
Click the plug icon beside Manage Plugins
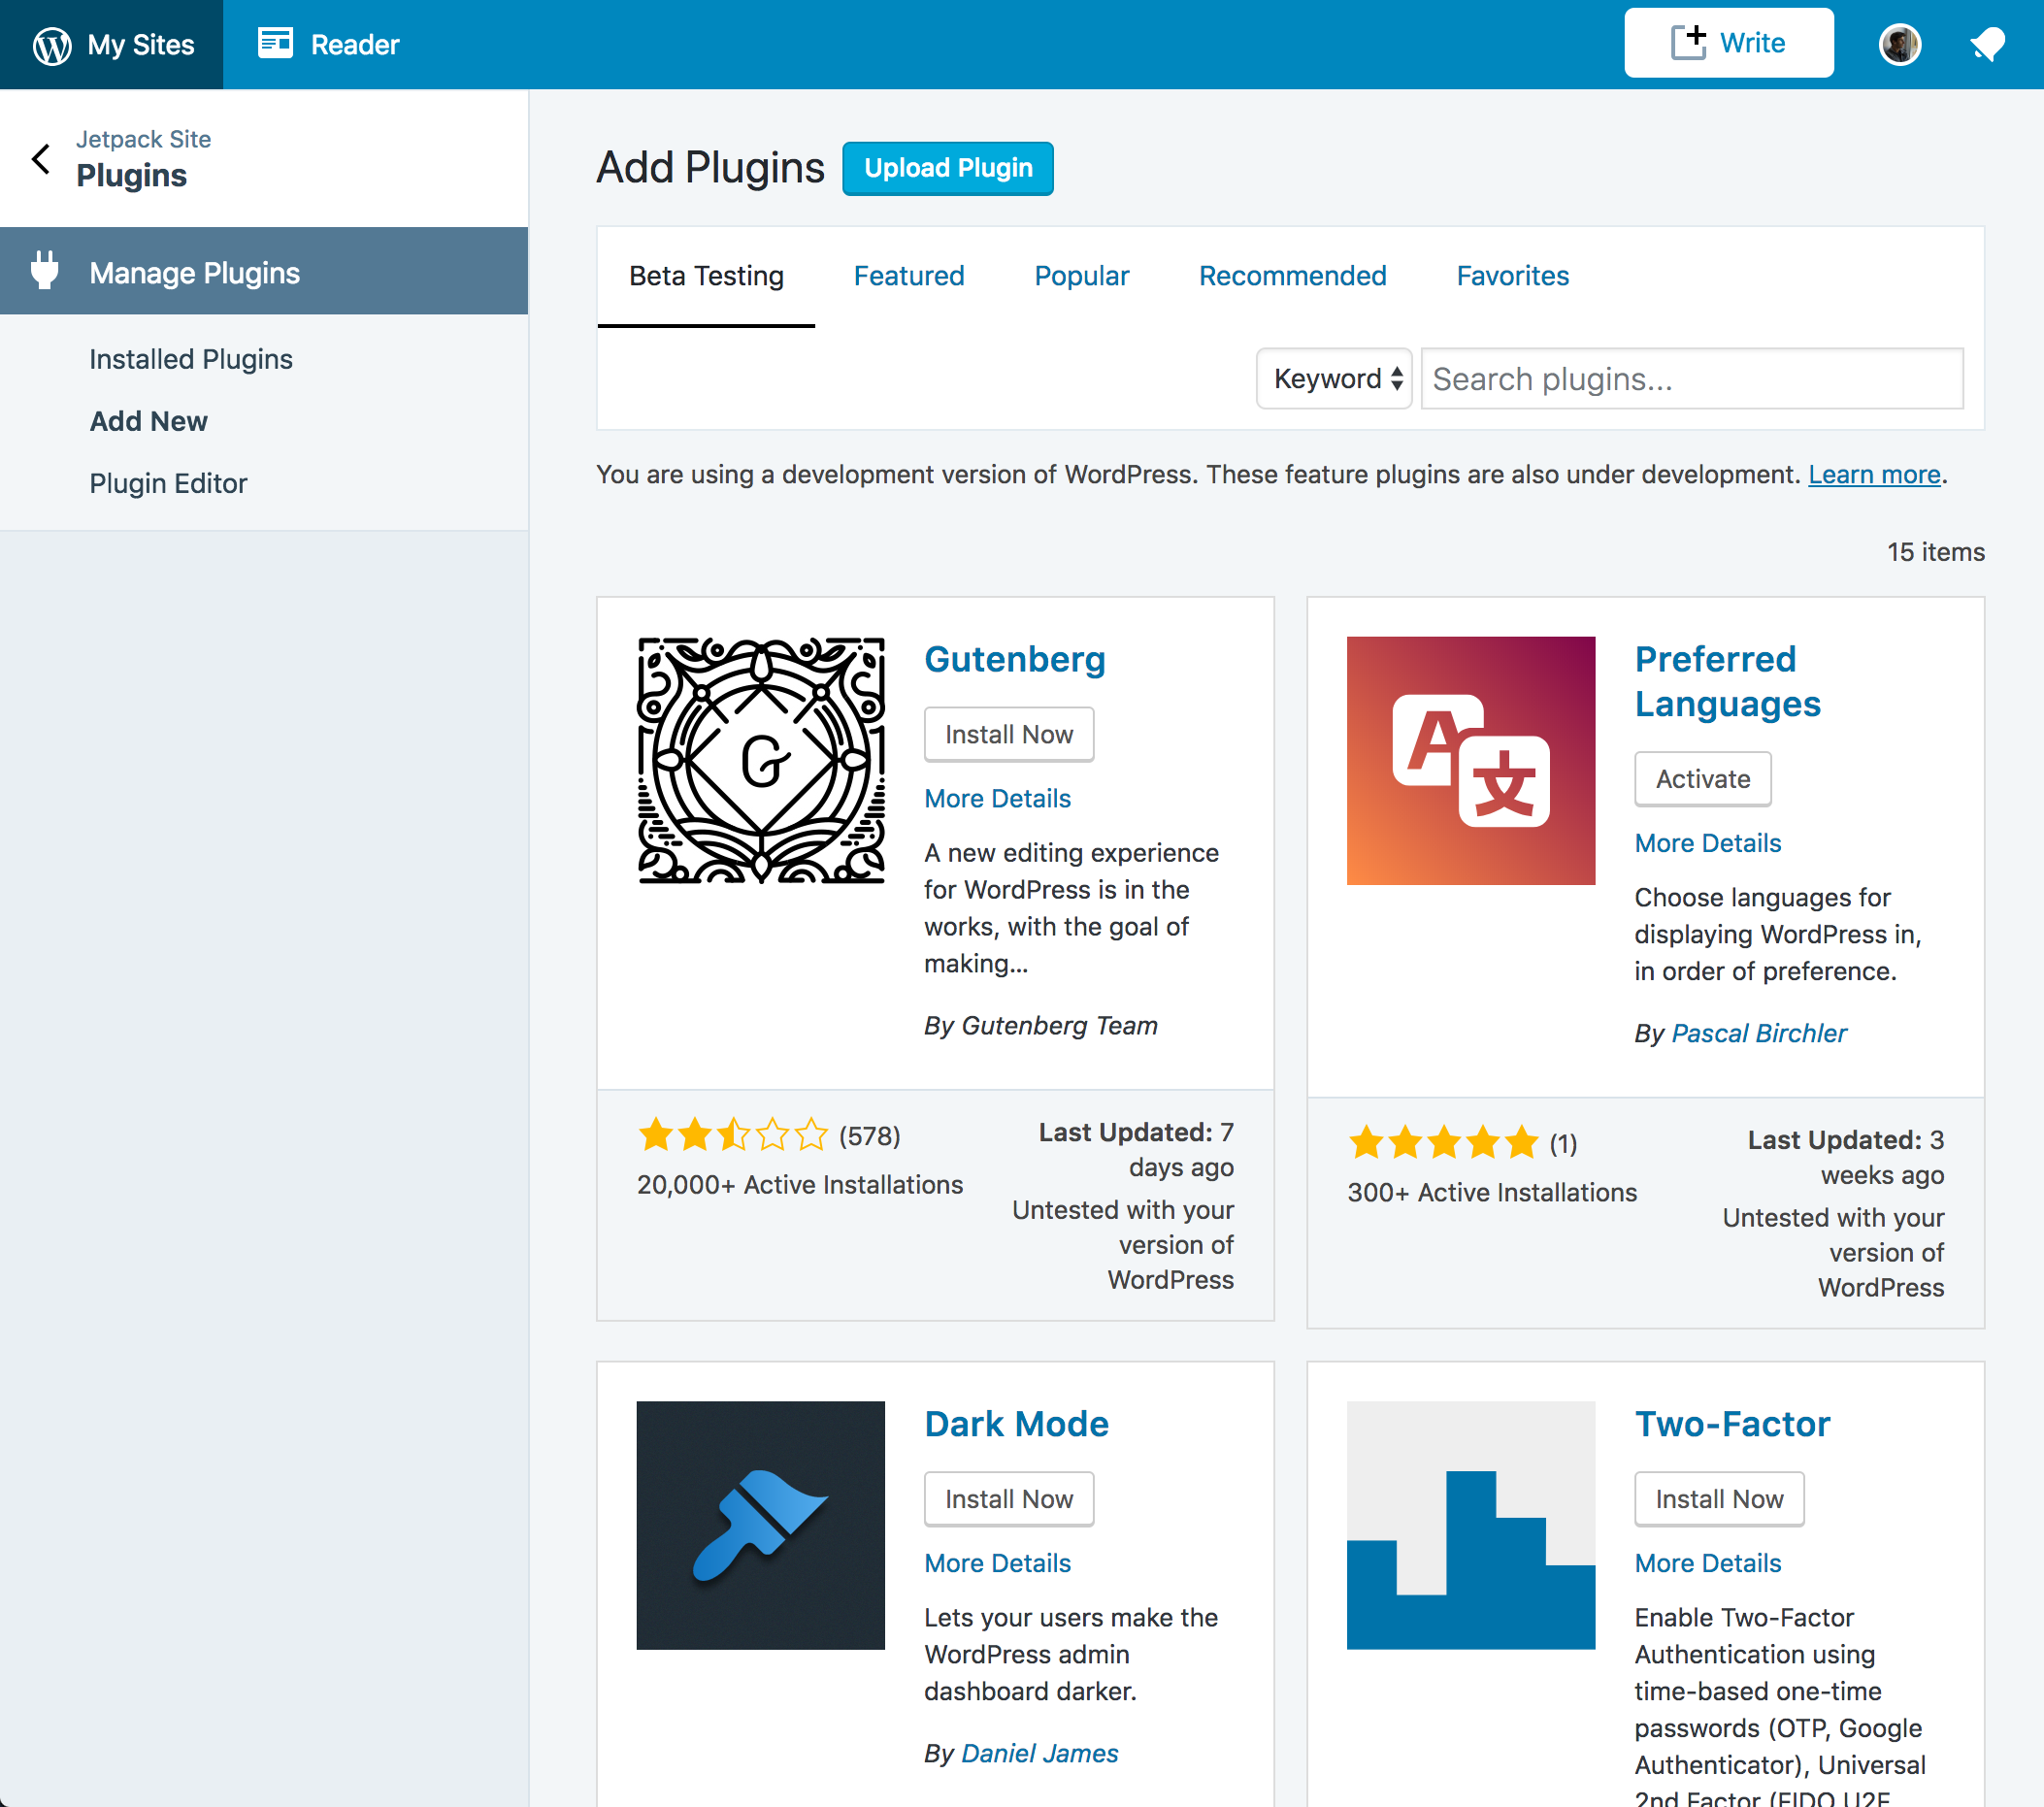coord(44,271)
